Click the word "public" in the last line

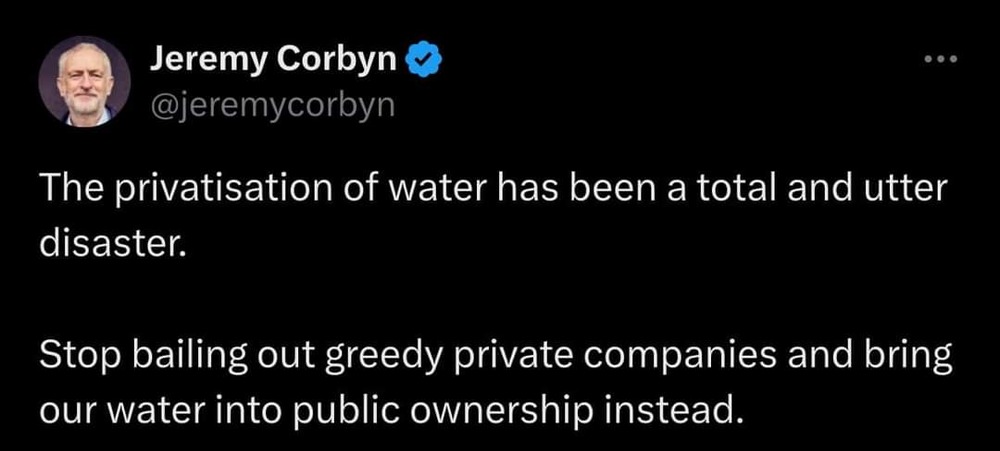pyautogui.click(x=361, y=409)
